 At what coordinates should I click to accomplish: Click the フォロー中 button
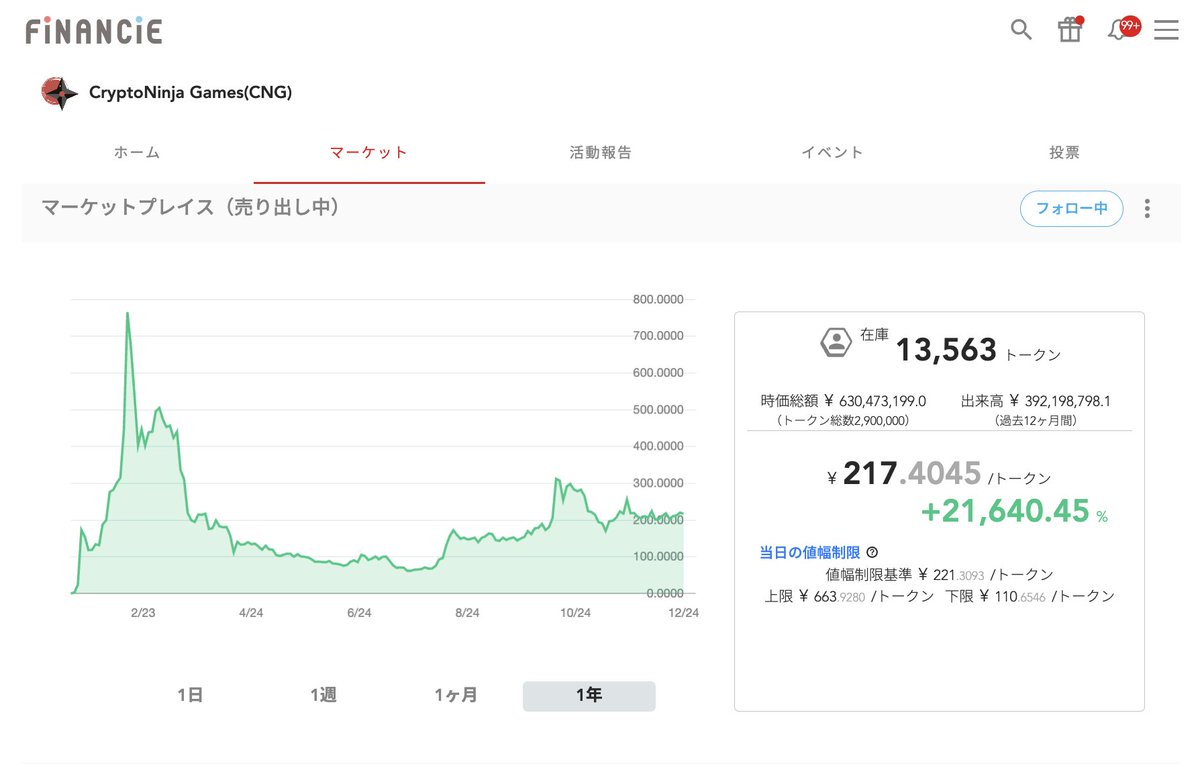point(1072,209)
